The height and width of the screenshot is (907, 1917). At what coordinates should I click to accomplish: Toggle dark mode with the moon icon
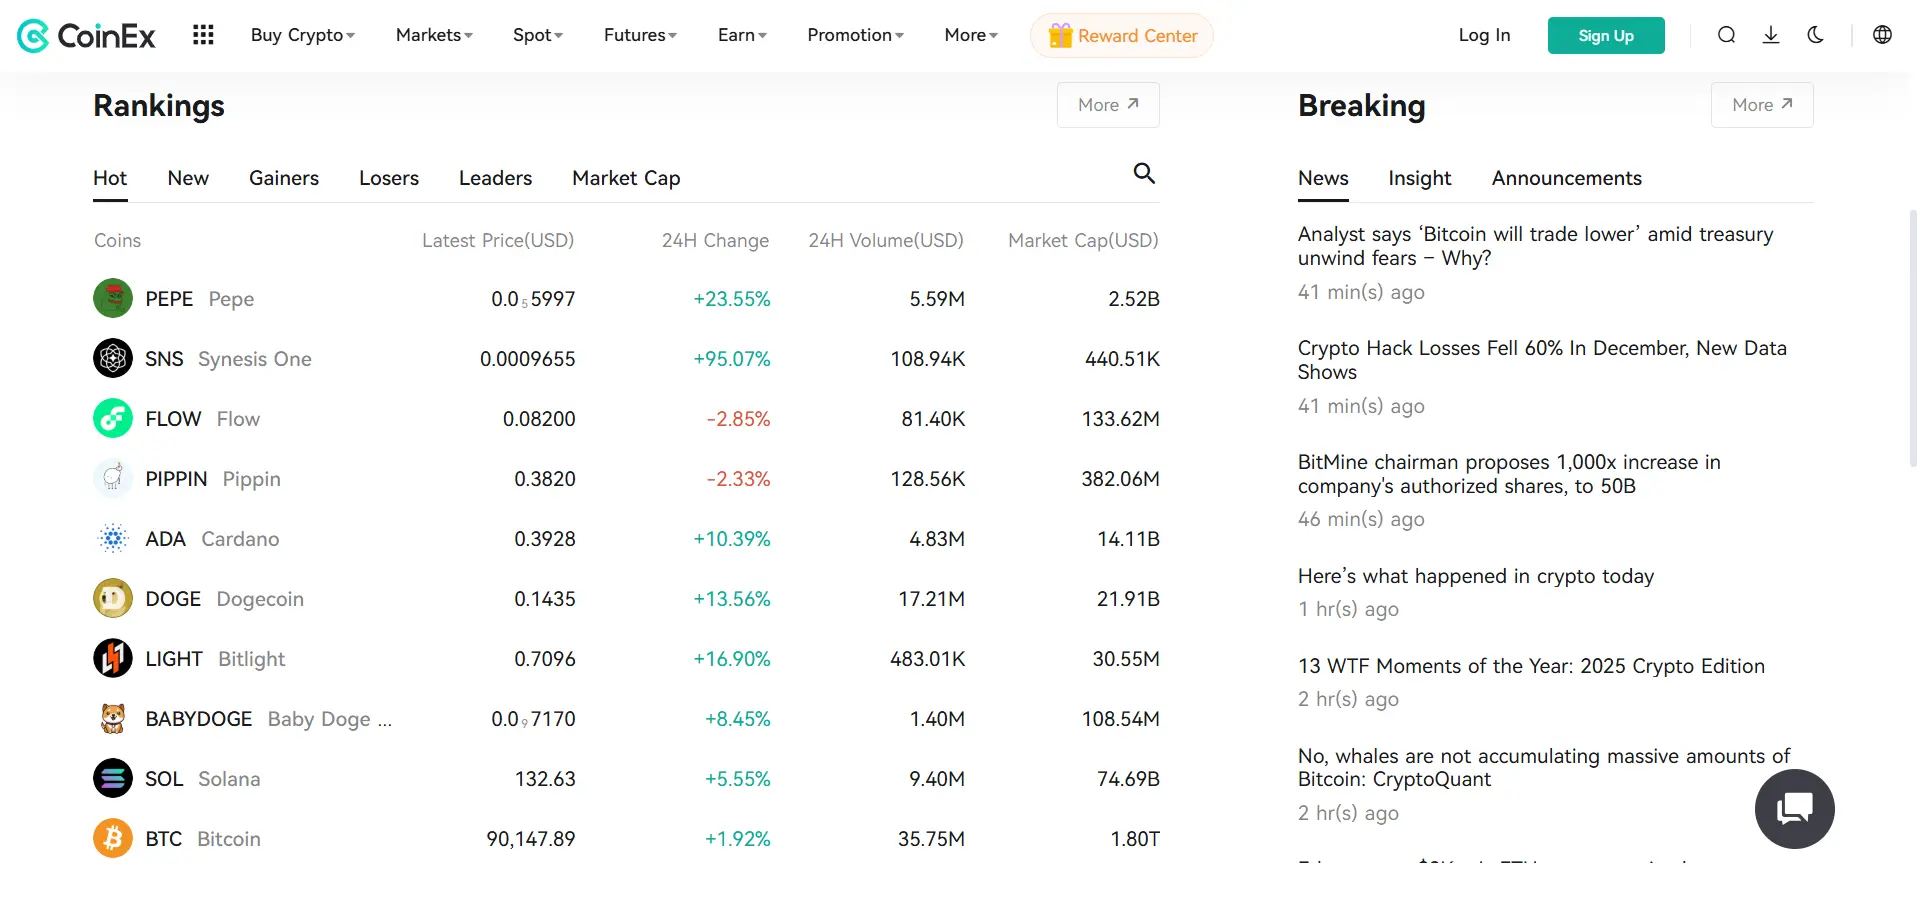(1815, 35)
